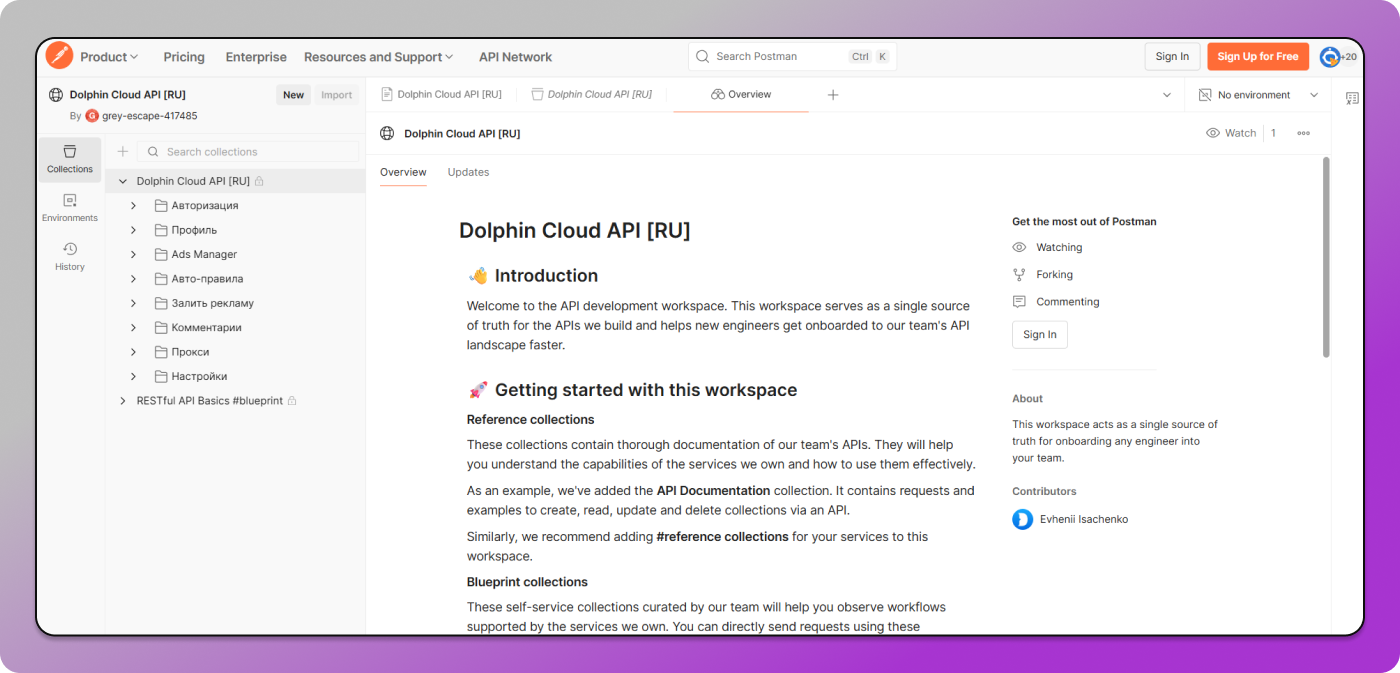This screenshot has width=1400, height=673.
Task: Select Pricing in the top menu
Action: 184,57
